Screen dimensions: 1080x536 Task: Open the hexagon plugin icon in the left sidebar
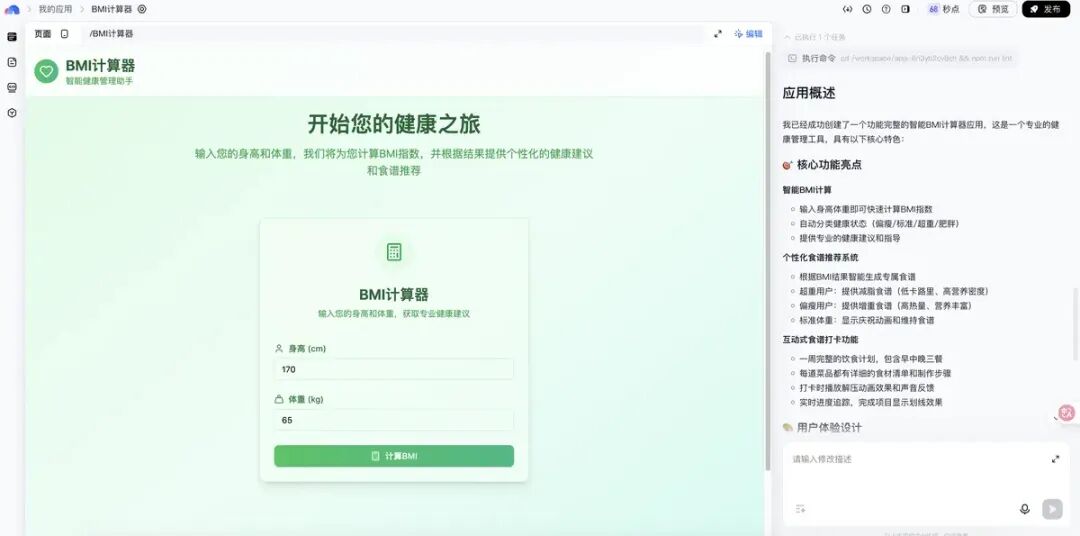click(12, 113)
